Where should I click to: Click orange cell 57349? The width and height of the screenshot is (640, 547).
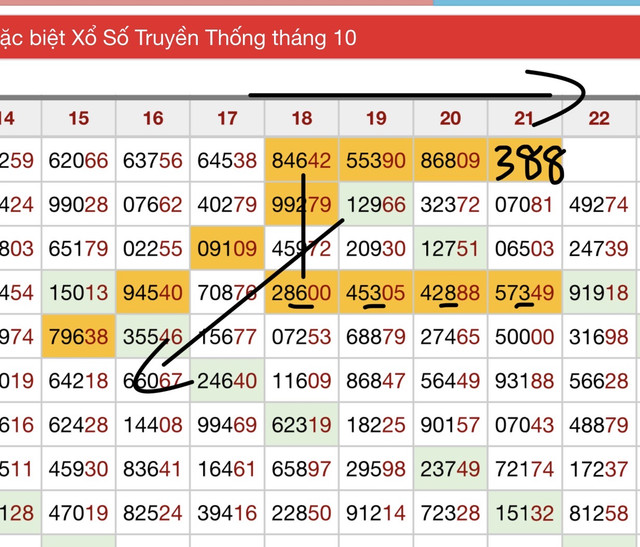pos(524,292)
